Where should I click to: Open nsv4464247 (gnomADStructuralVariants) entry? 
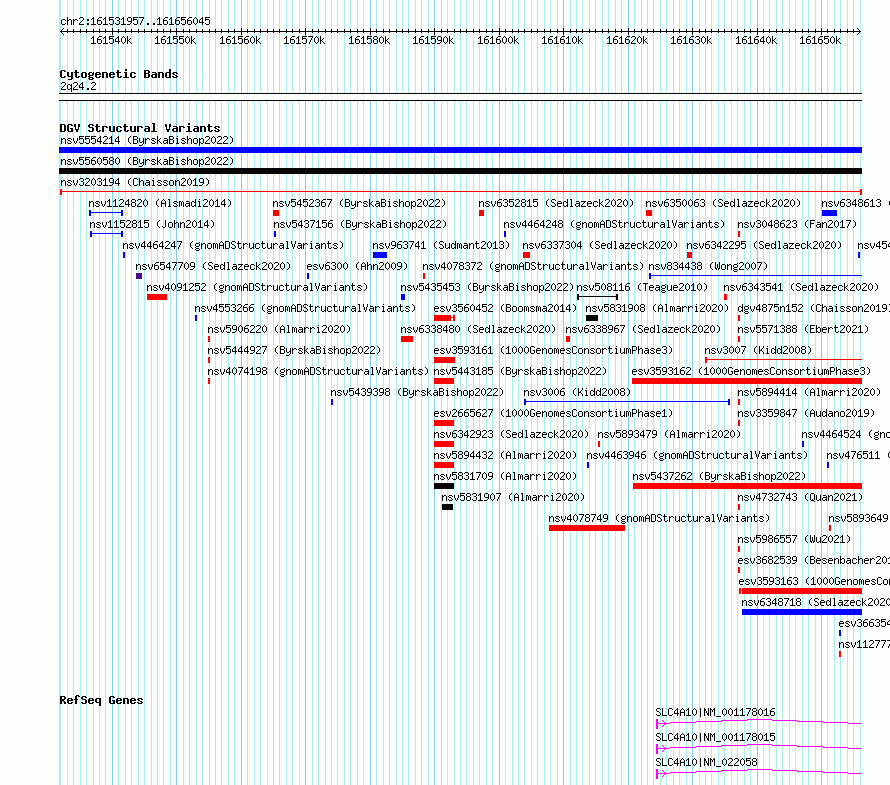tap(233, 245)
